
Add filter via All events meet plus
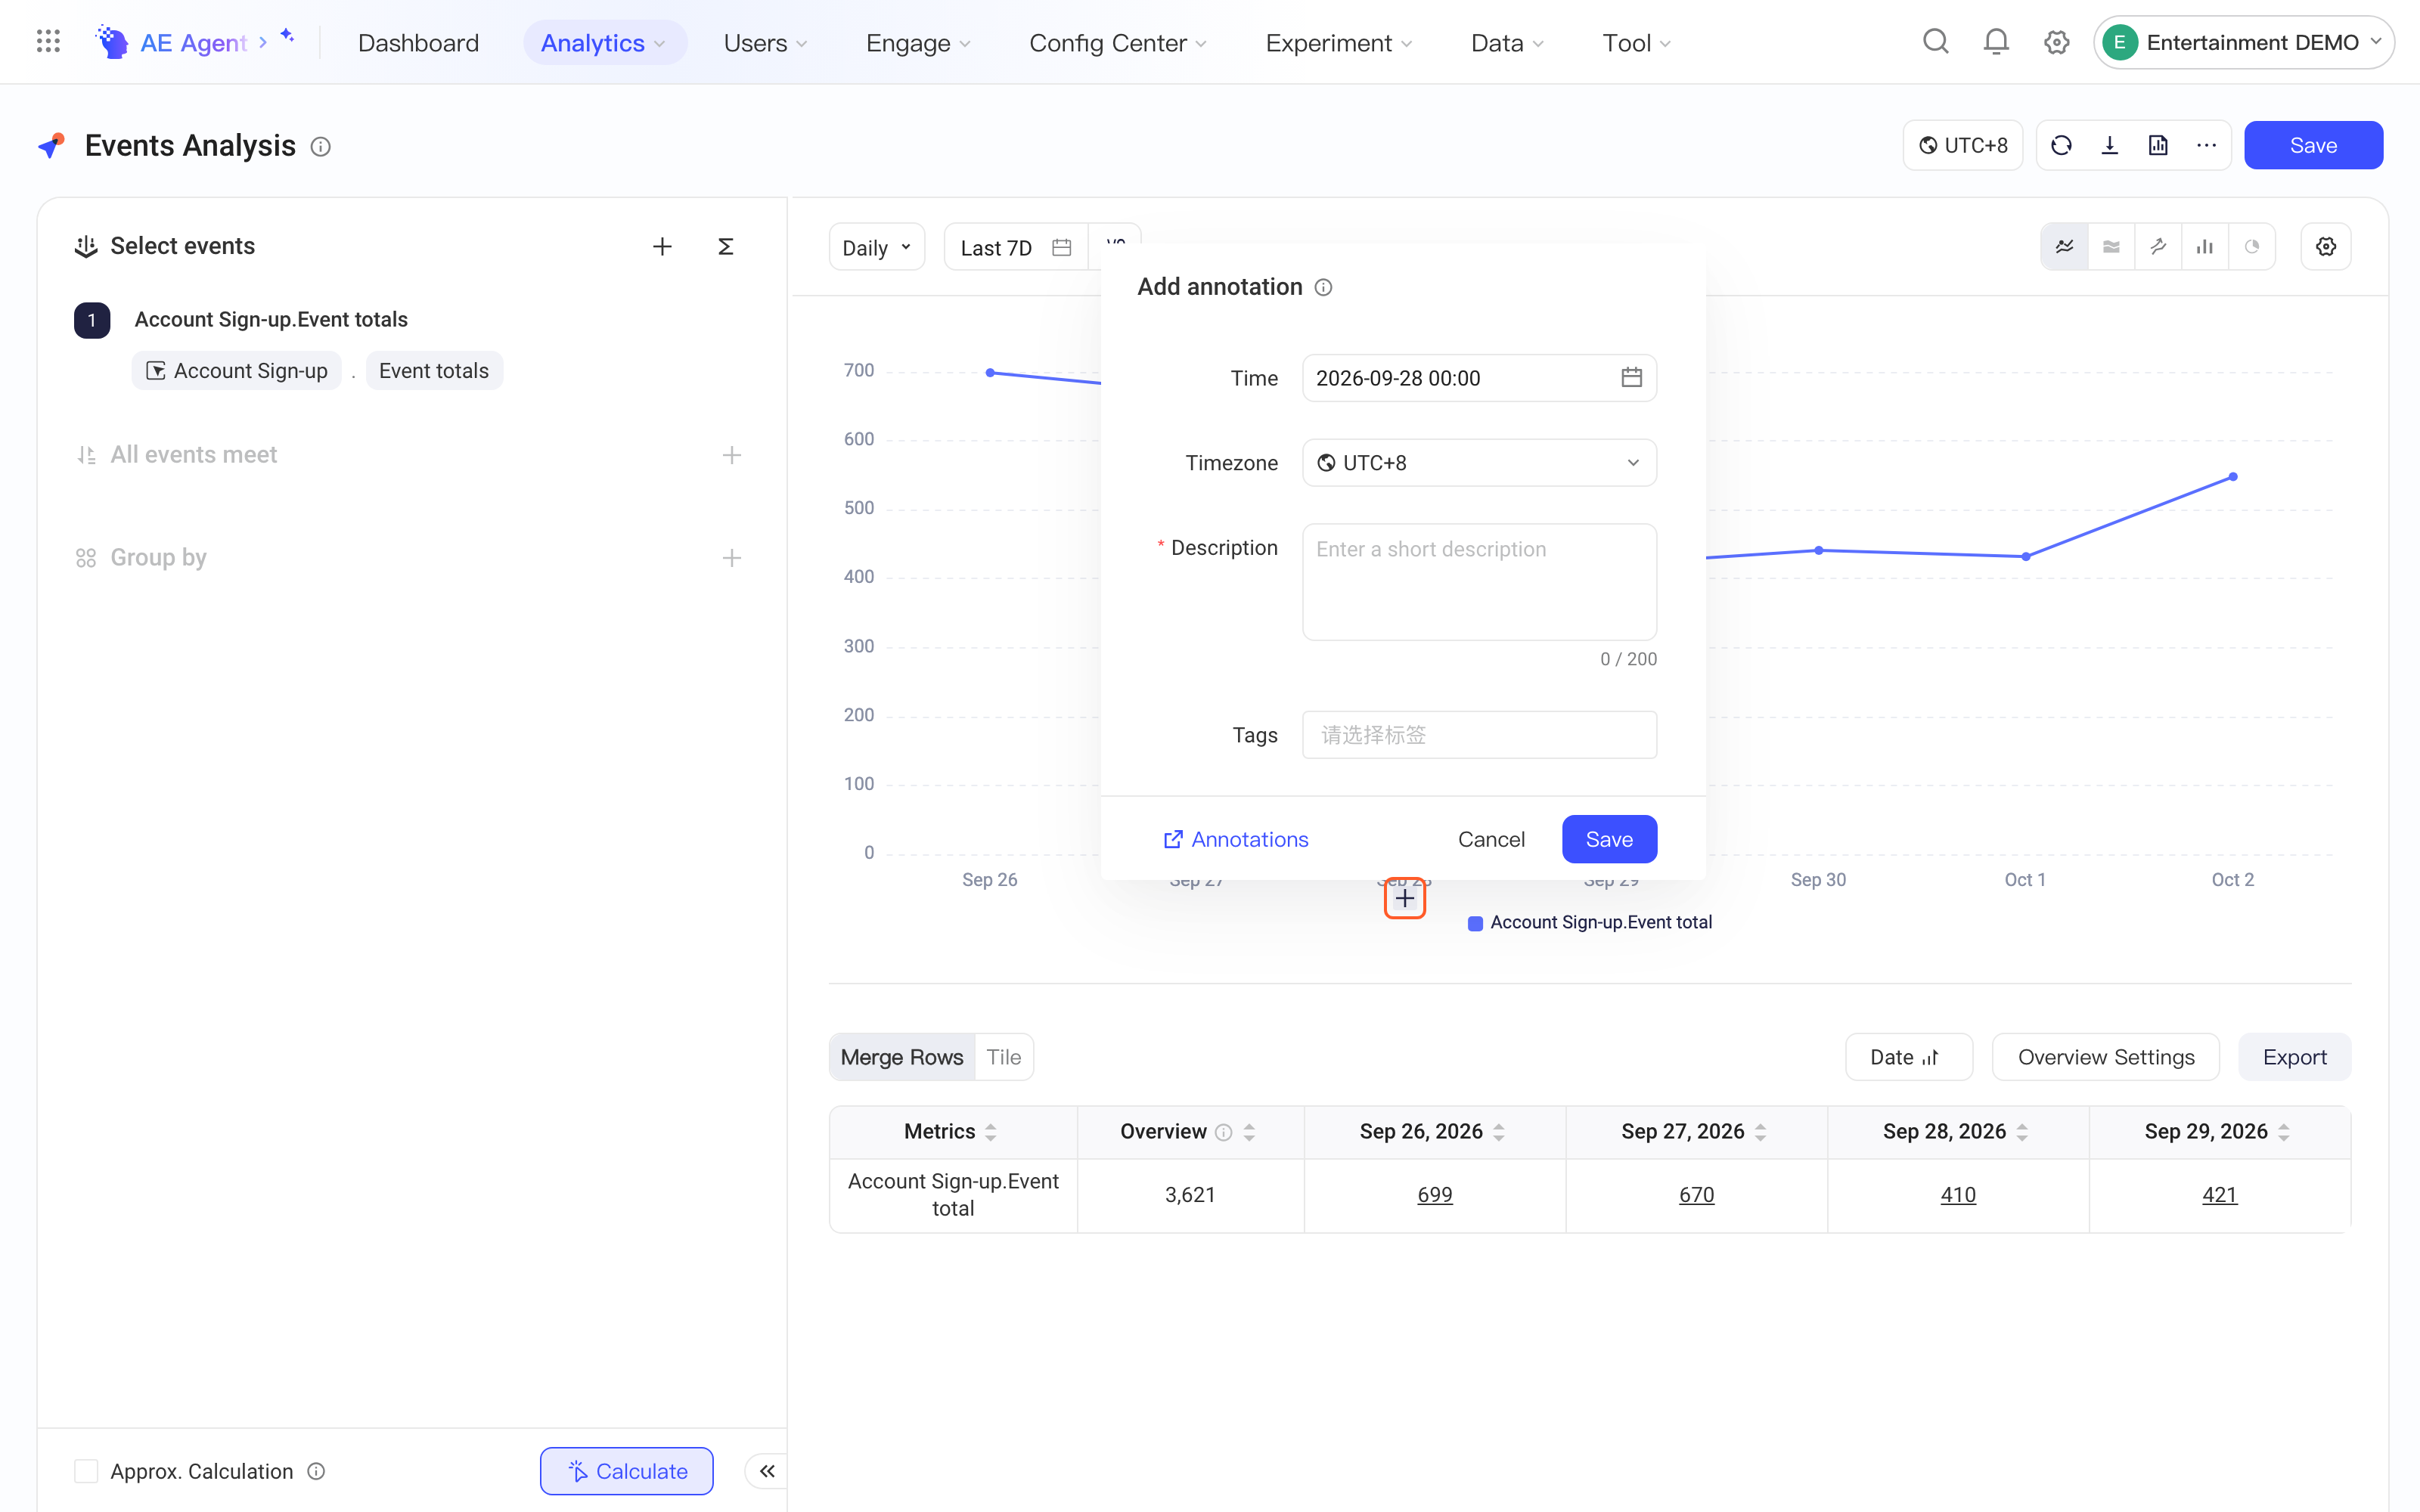tap(732, 455)
